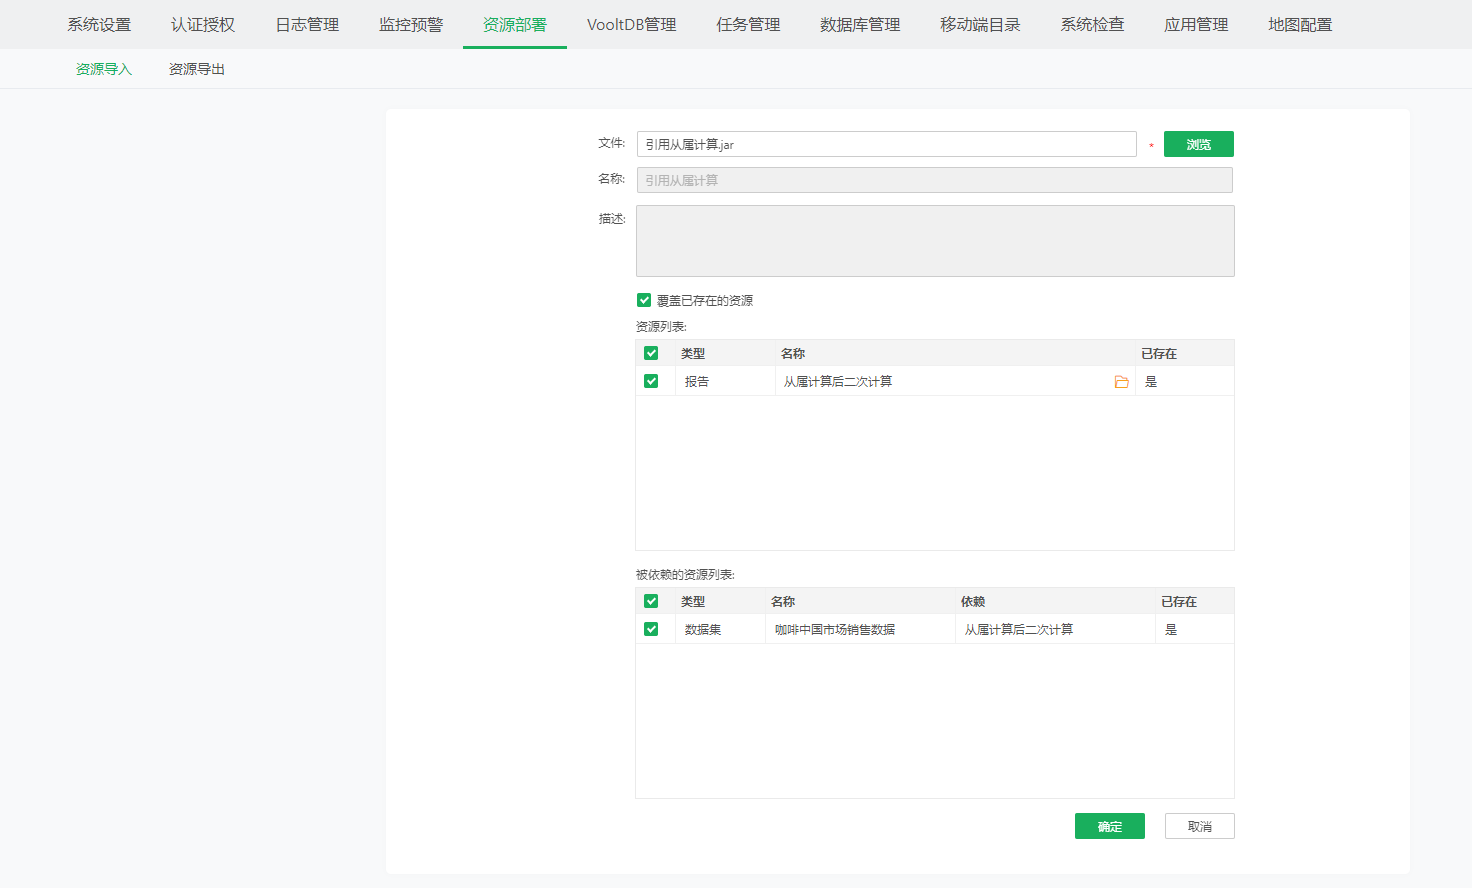Switch to 任务管理 tab
The height and width of the screenshot is (888, 1472).
point(748,24)
